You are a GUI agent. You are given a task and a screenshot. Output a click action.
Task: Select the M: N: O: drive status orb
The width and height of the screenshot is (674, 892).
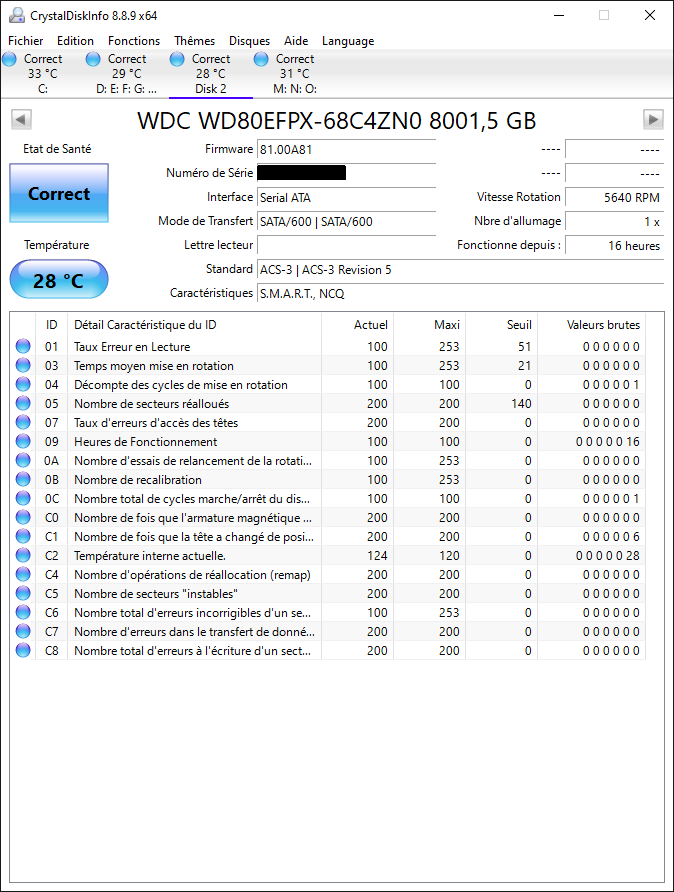261,59
